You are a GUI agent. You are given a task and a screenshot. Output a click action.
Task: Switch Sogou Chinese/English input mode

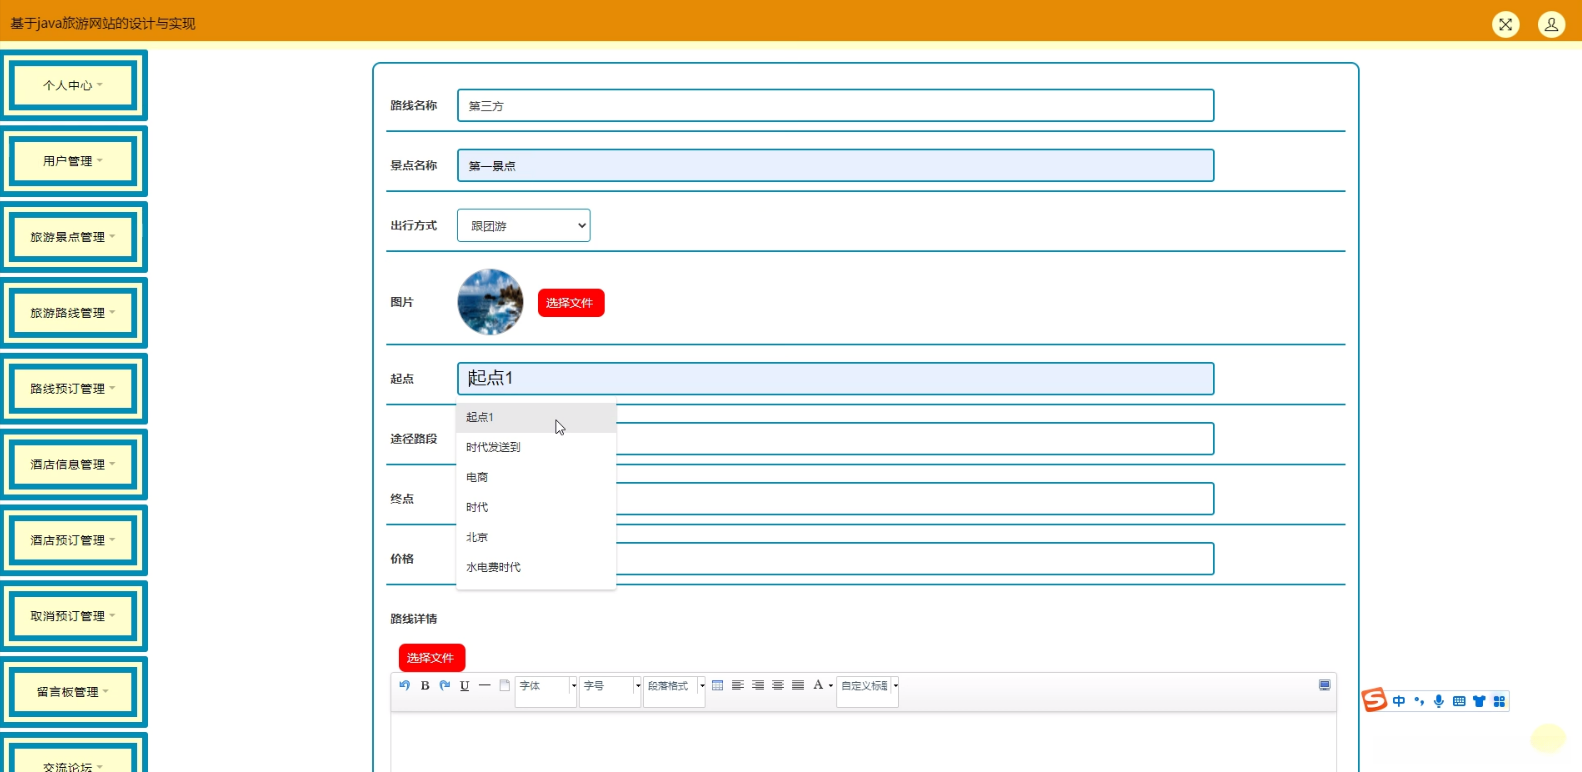[x=1399, y=701]
